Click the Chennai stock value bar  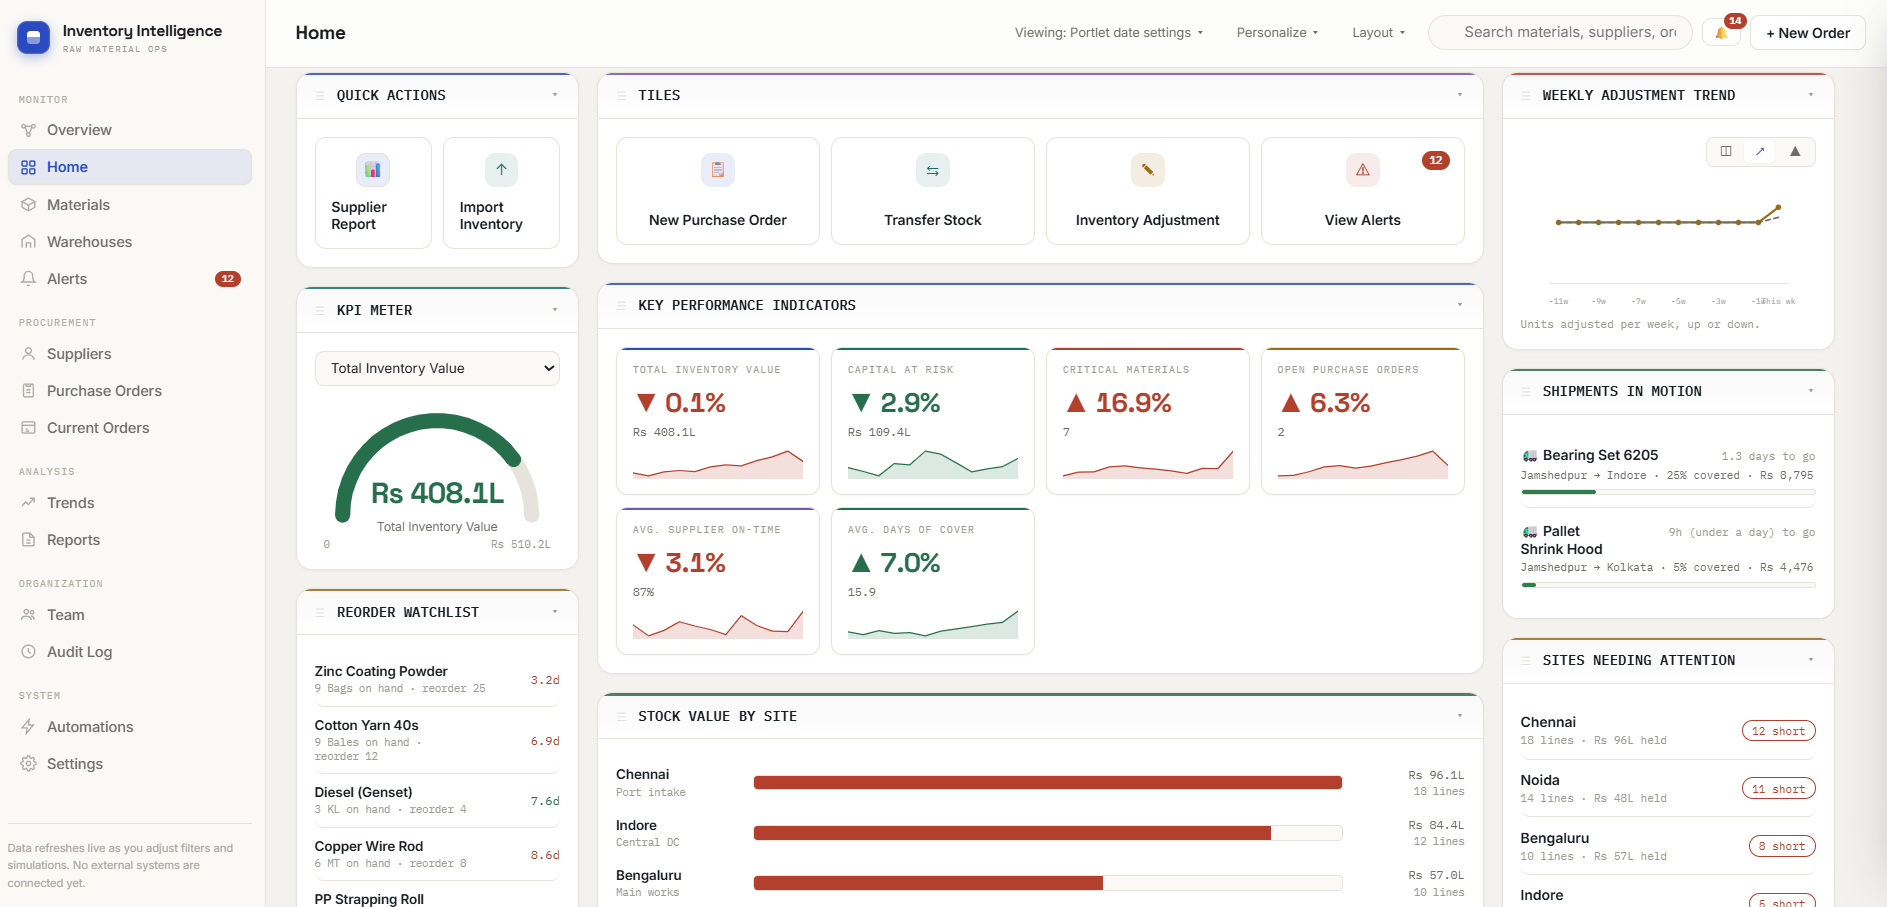point(1048,783)
